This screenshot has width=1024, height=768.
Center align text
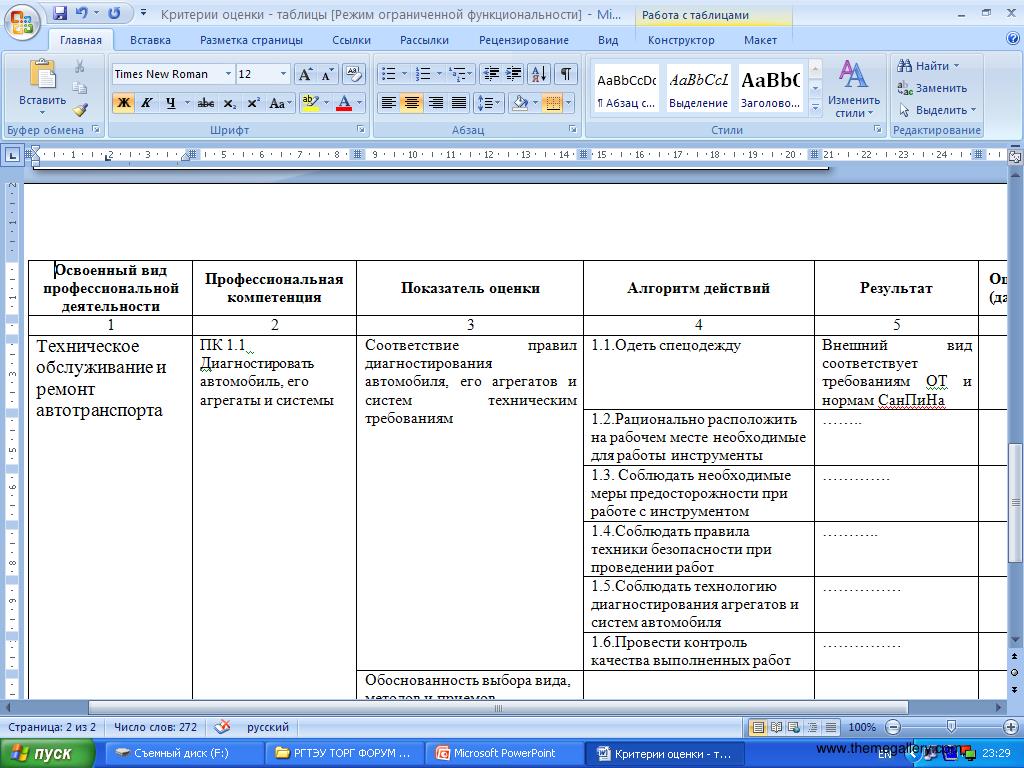pyautogui.click(x=411, y=103)
